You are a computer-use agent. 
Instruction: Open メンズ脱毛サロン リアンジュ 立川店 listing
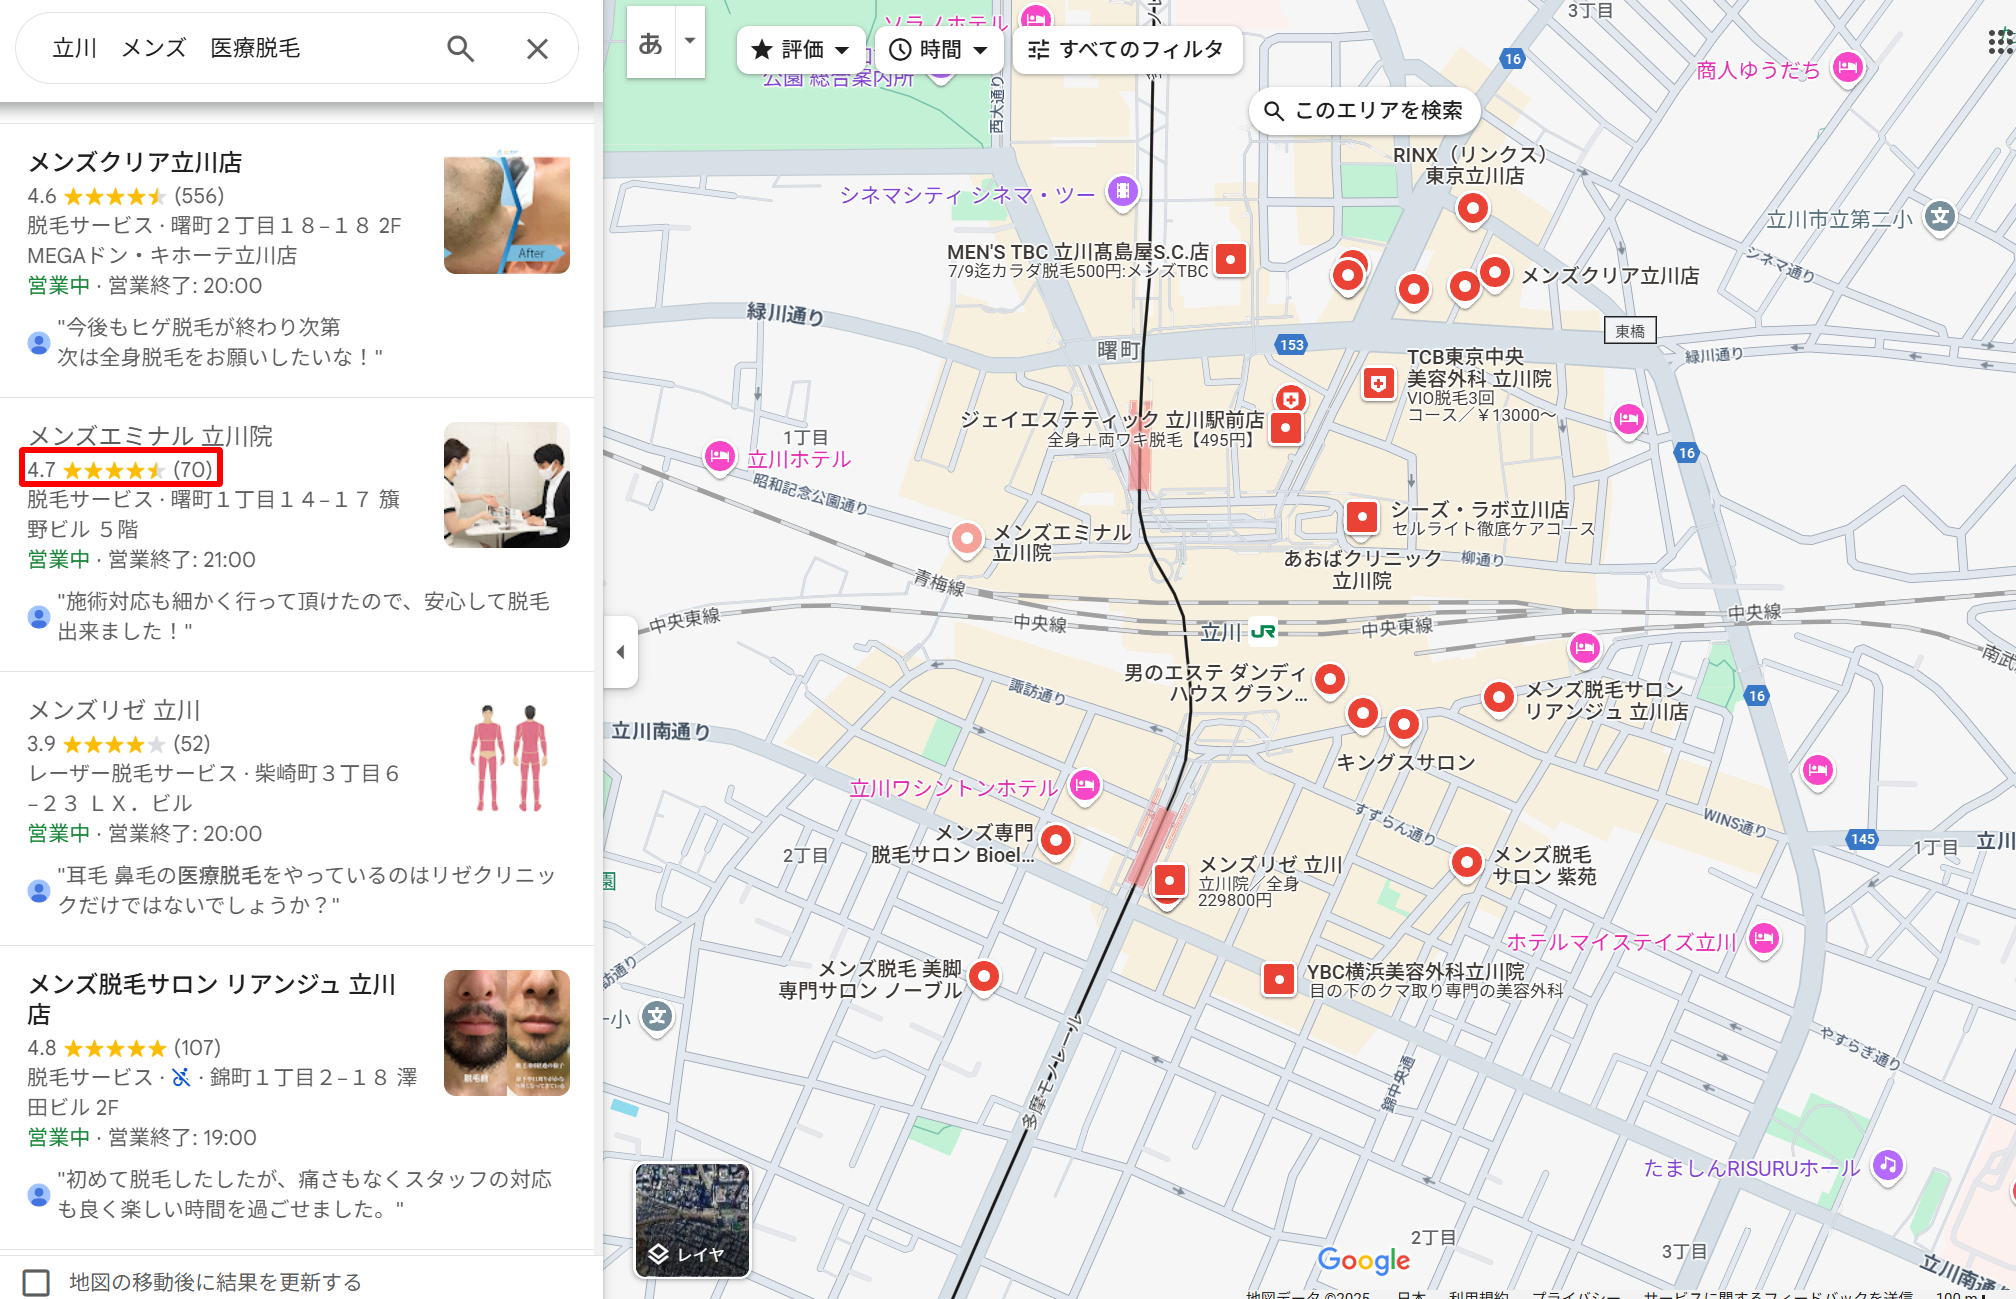[213, 999]
